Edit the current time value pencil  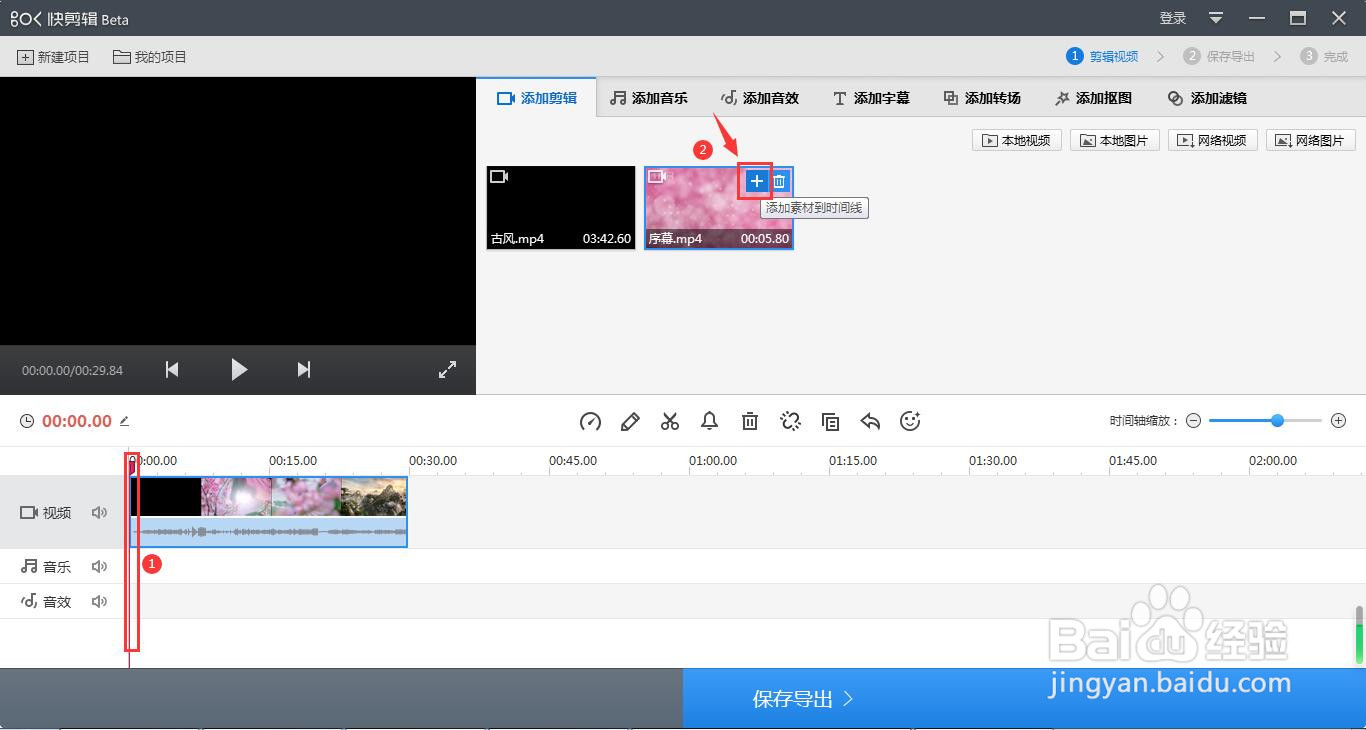point(125,421)
